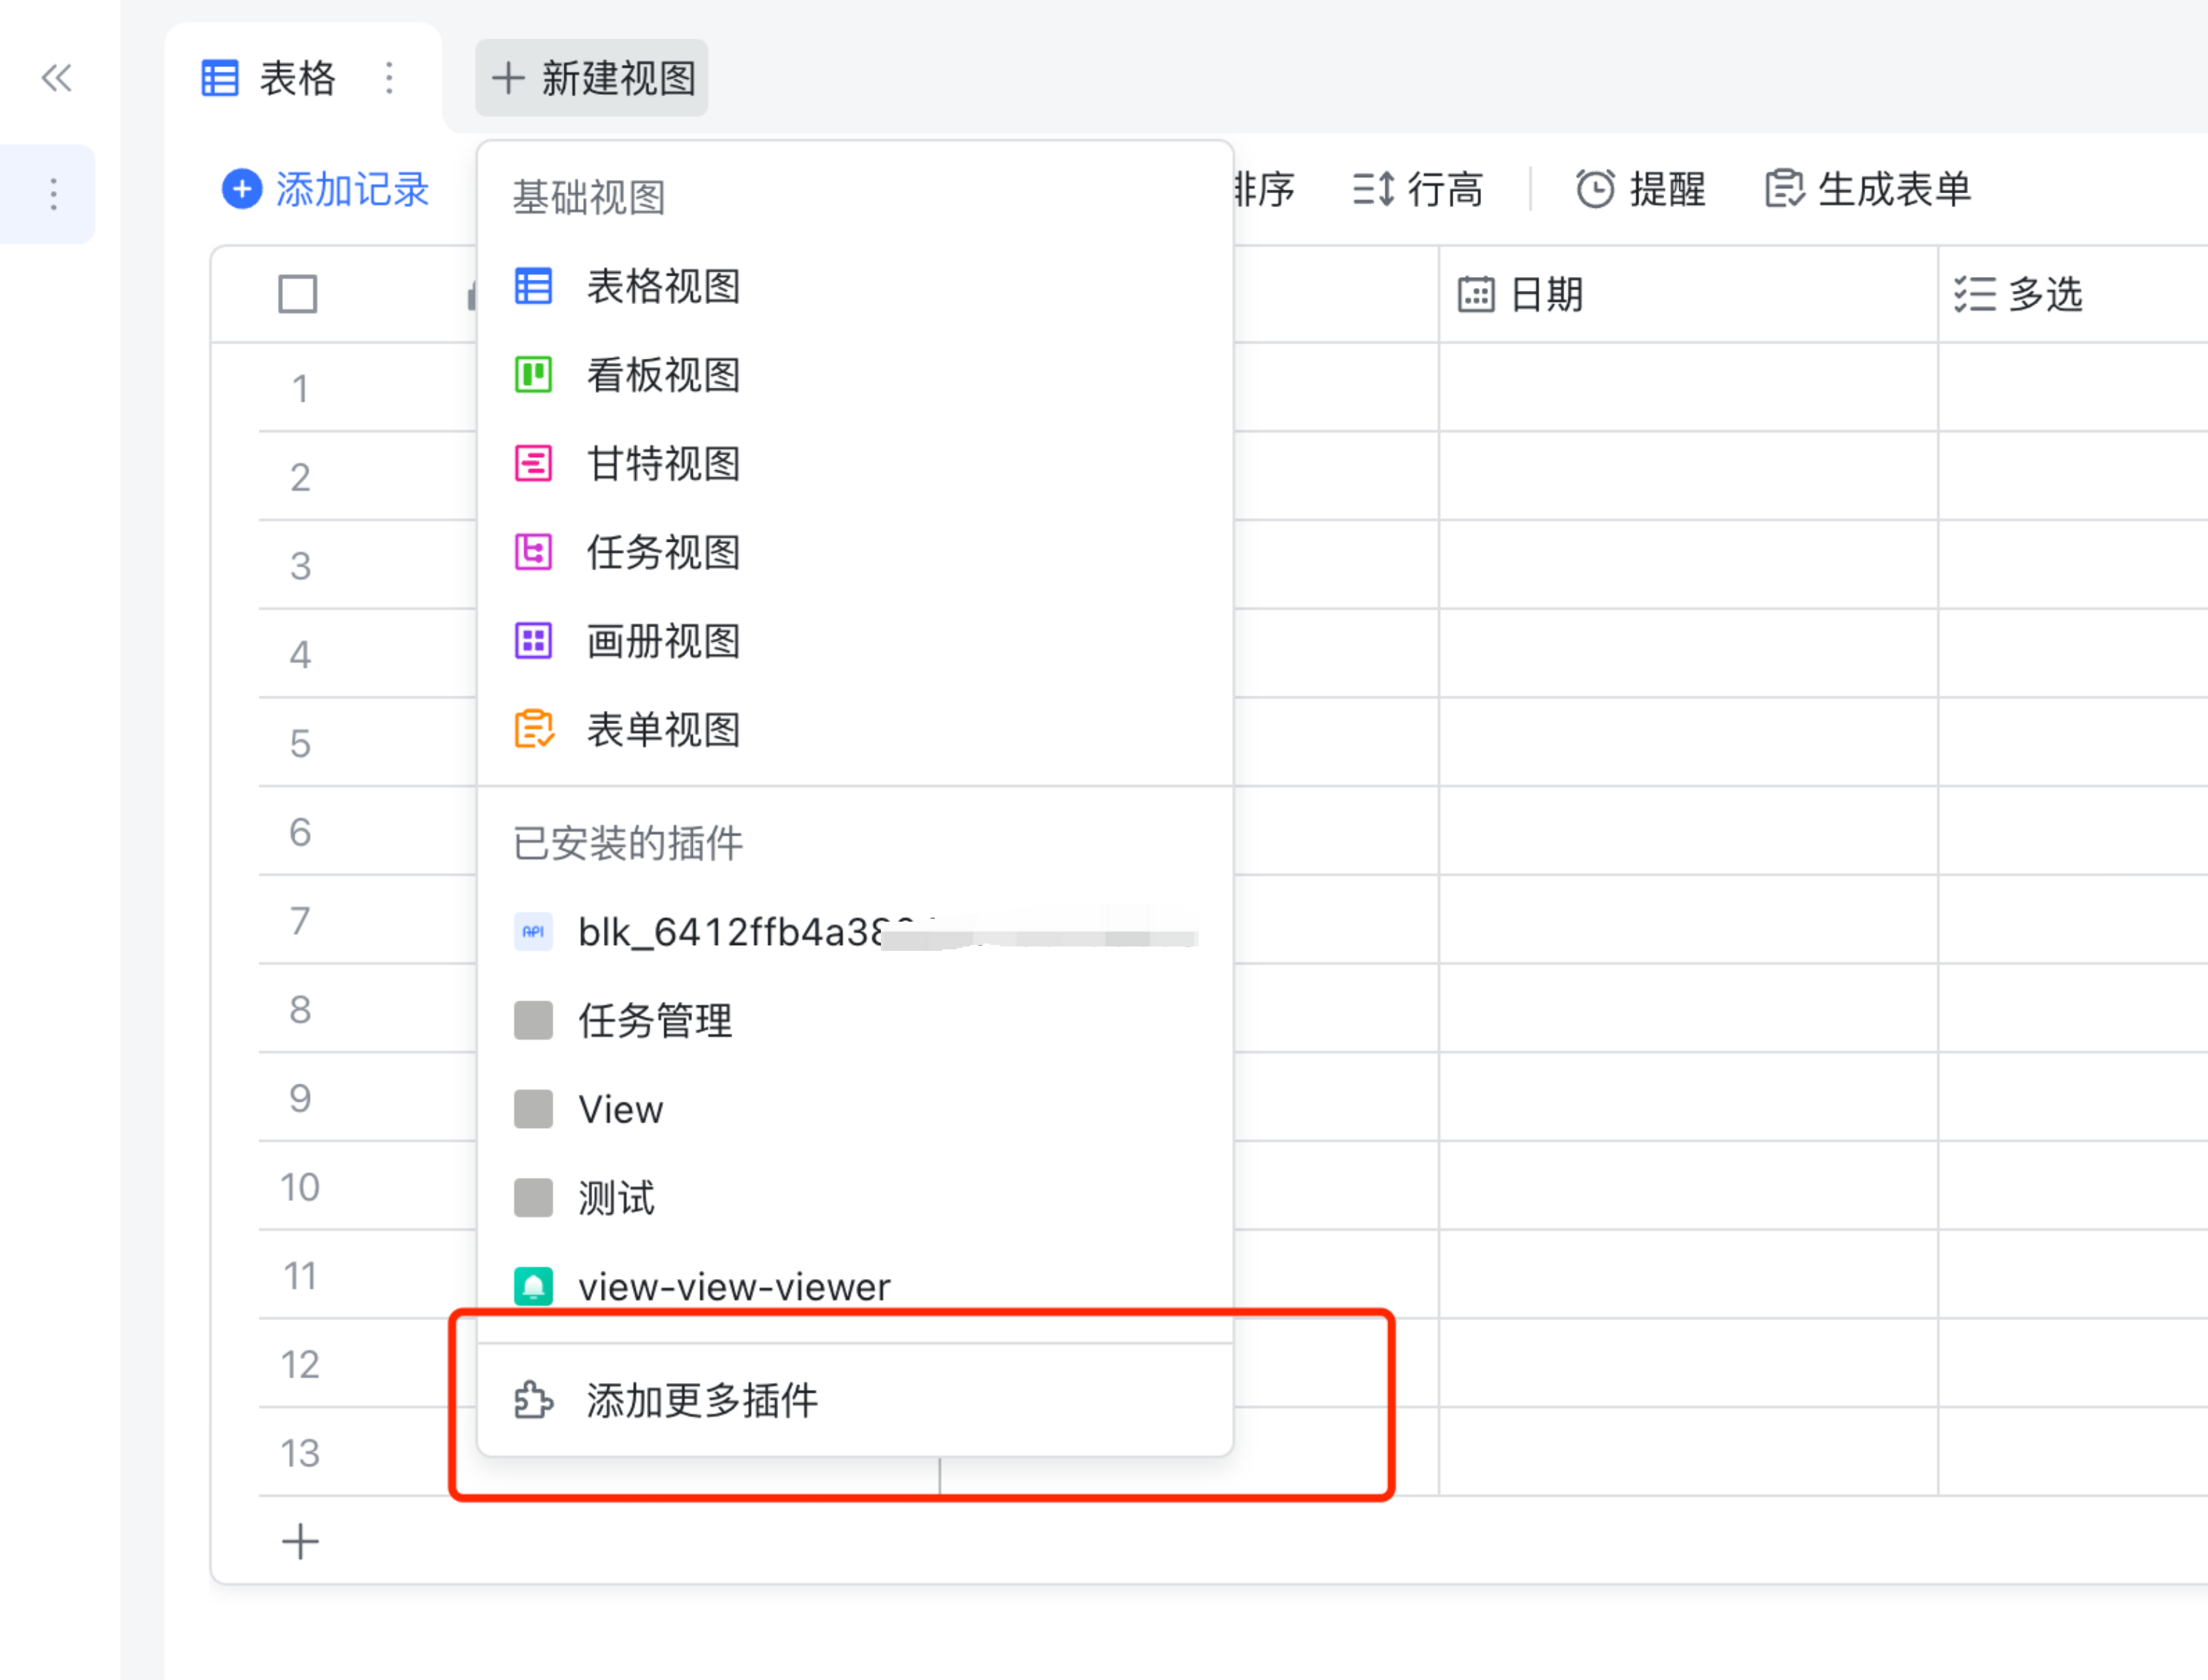
Task: Click 添加更多插件 to add more plugins
Action: coord(702,1401)
